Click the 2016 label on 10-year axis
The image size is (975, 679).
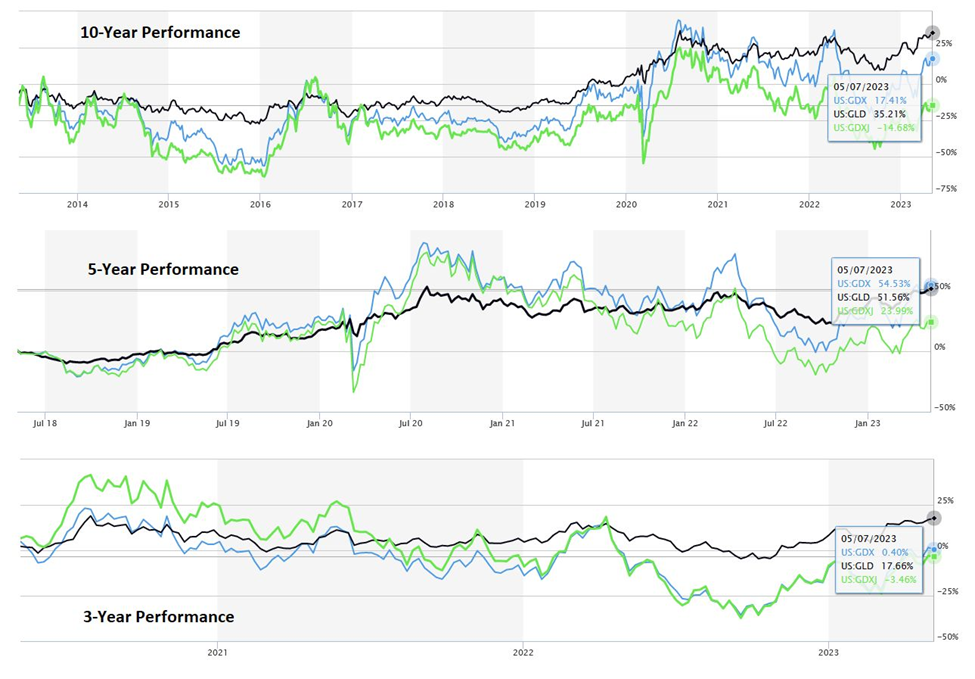(260, 203)
